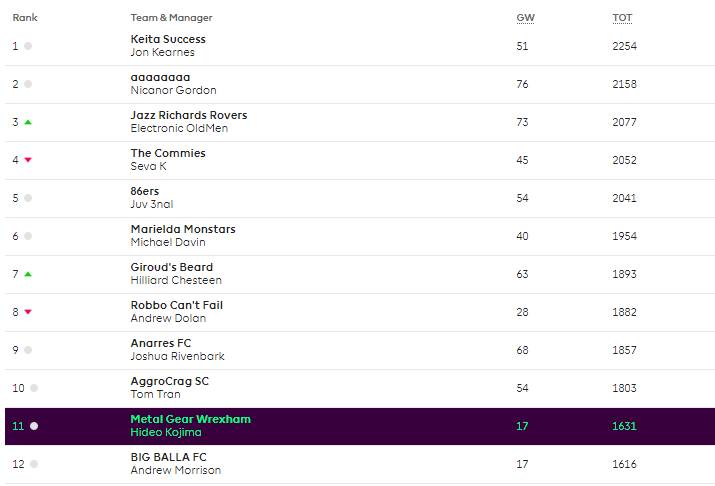Click red down arrow beside rank 4

(28, 160)
